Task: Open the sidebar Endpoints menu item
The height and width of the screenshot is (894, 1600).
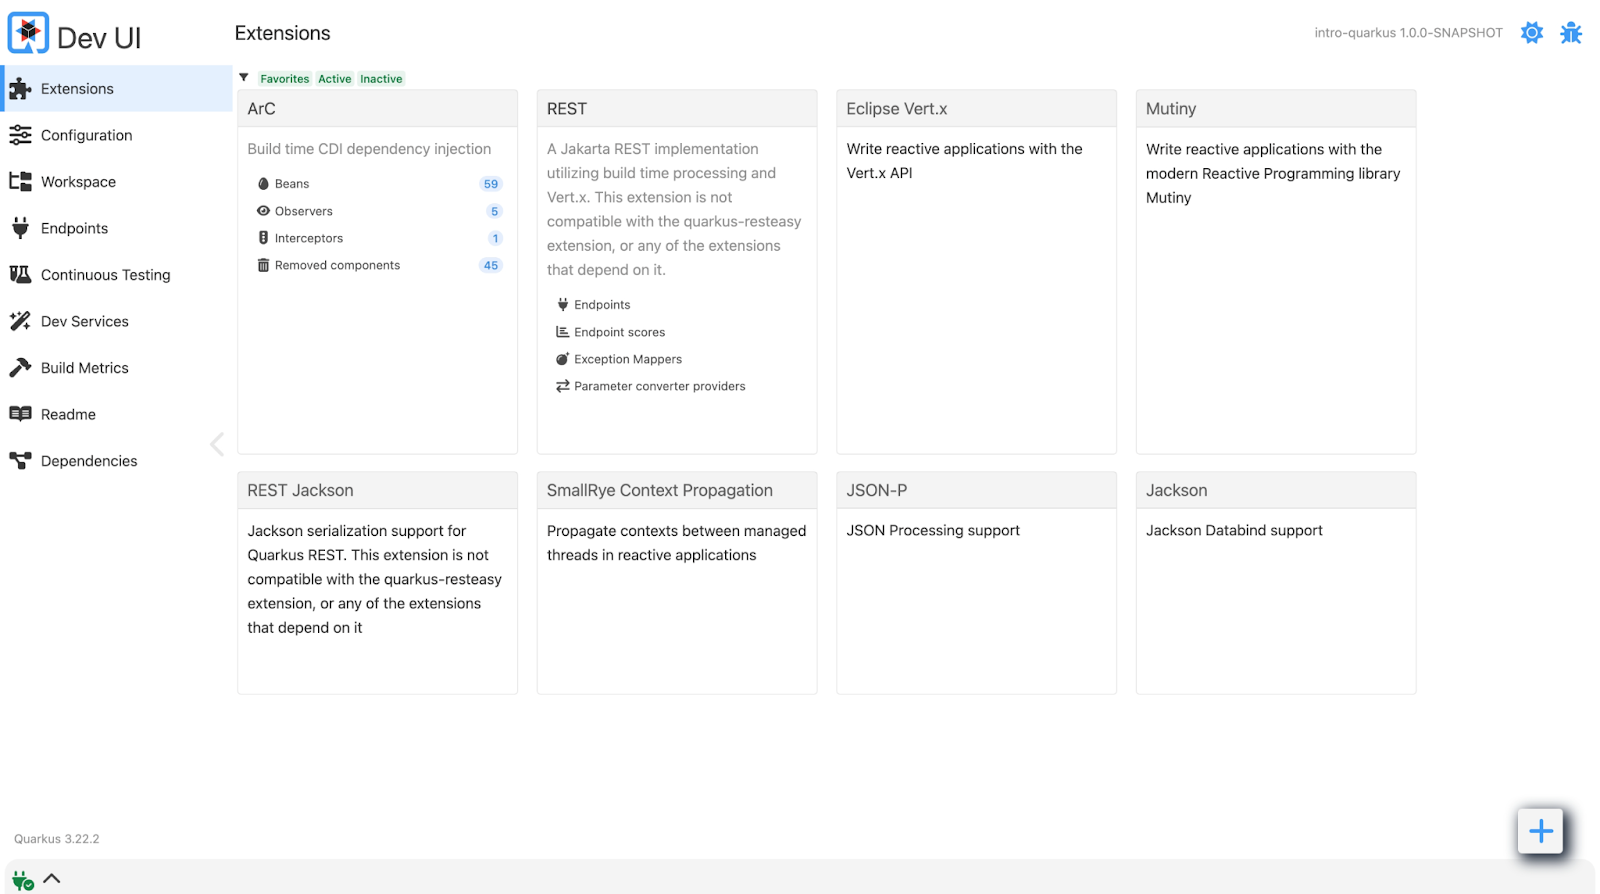Action: [116, 228]
